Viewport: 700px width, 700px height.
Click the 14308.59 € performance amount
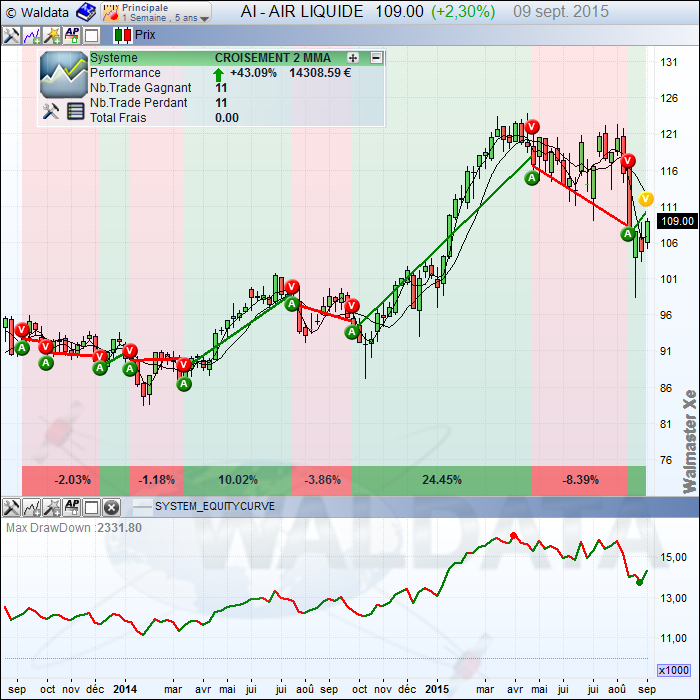320,73
